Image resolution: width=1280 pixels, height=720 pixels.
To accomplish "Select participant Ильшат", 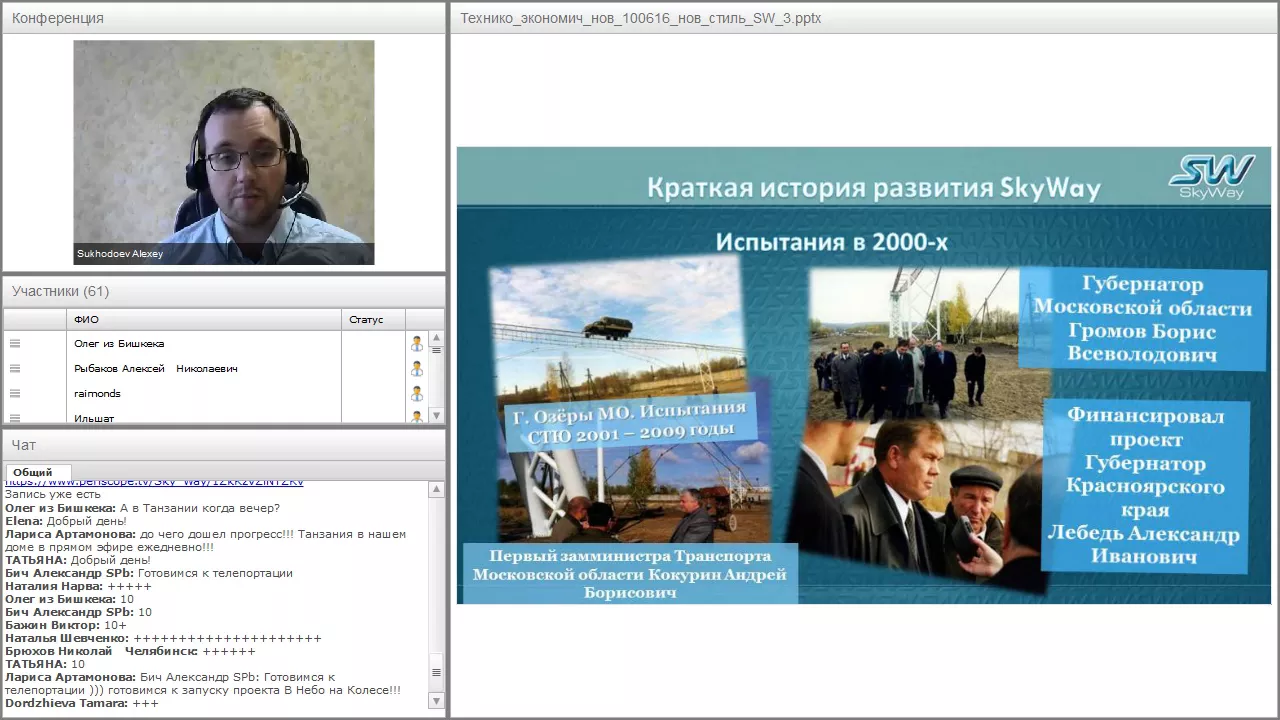I will pos(94,417).
